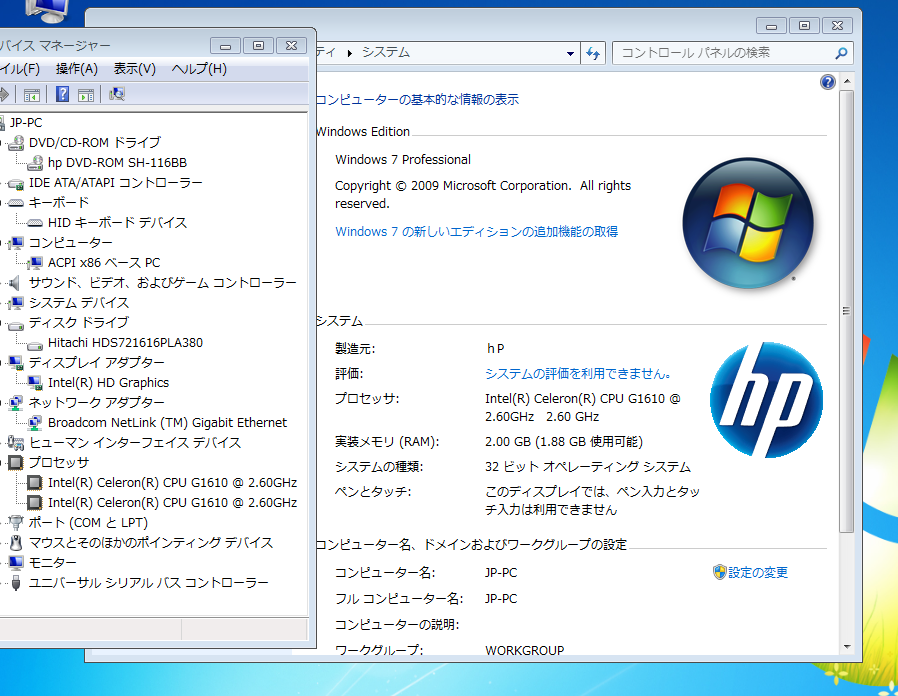
Task: Select the コンピューター category in device tree
Action: click(x=70, y=243)
